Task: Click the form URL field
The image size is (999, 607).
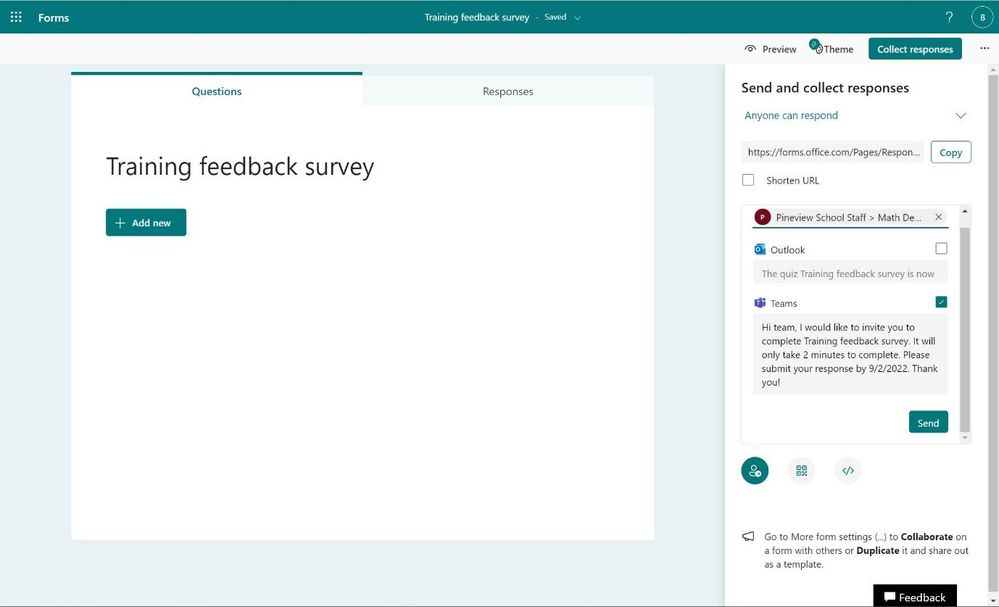Action: coord(833,152)
